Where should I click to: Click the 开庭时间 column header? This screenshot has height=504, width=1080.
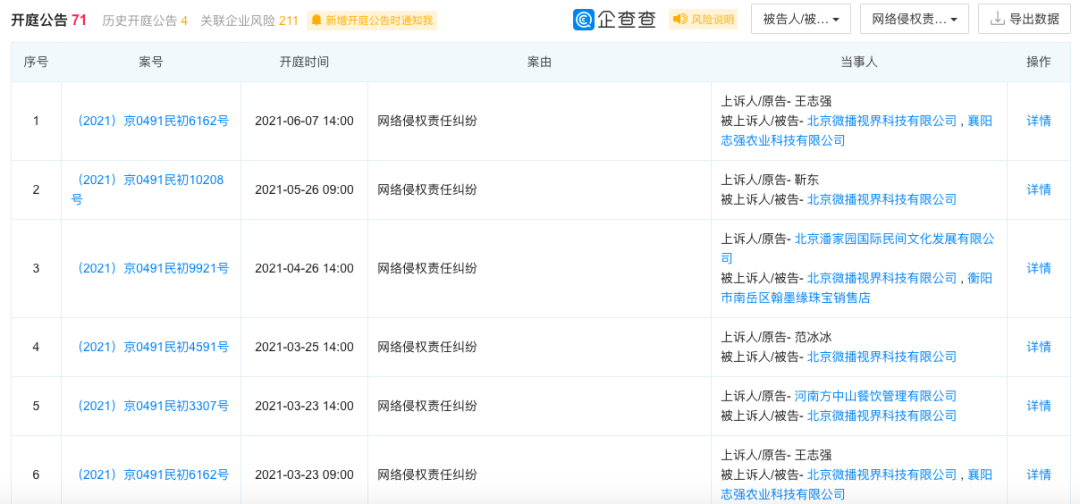304,62
